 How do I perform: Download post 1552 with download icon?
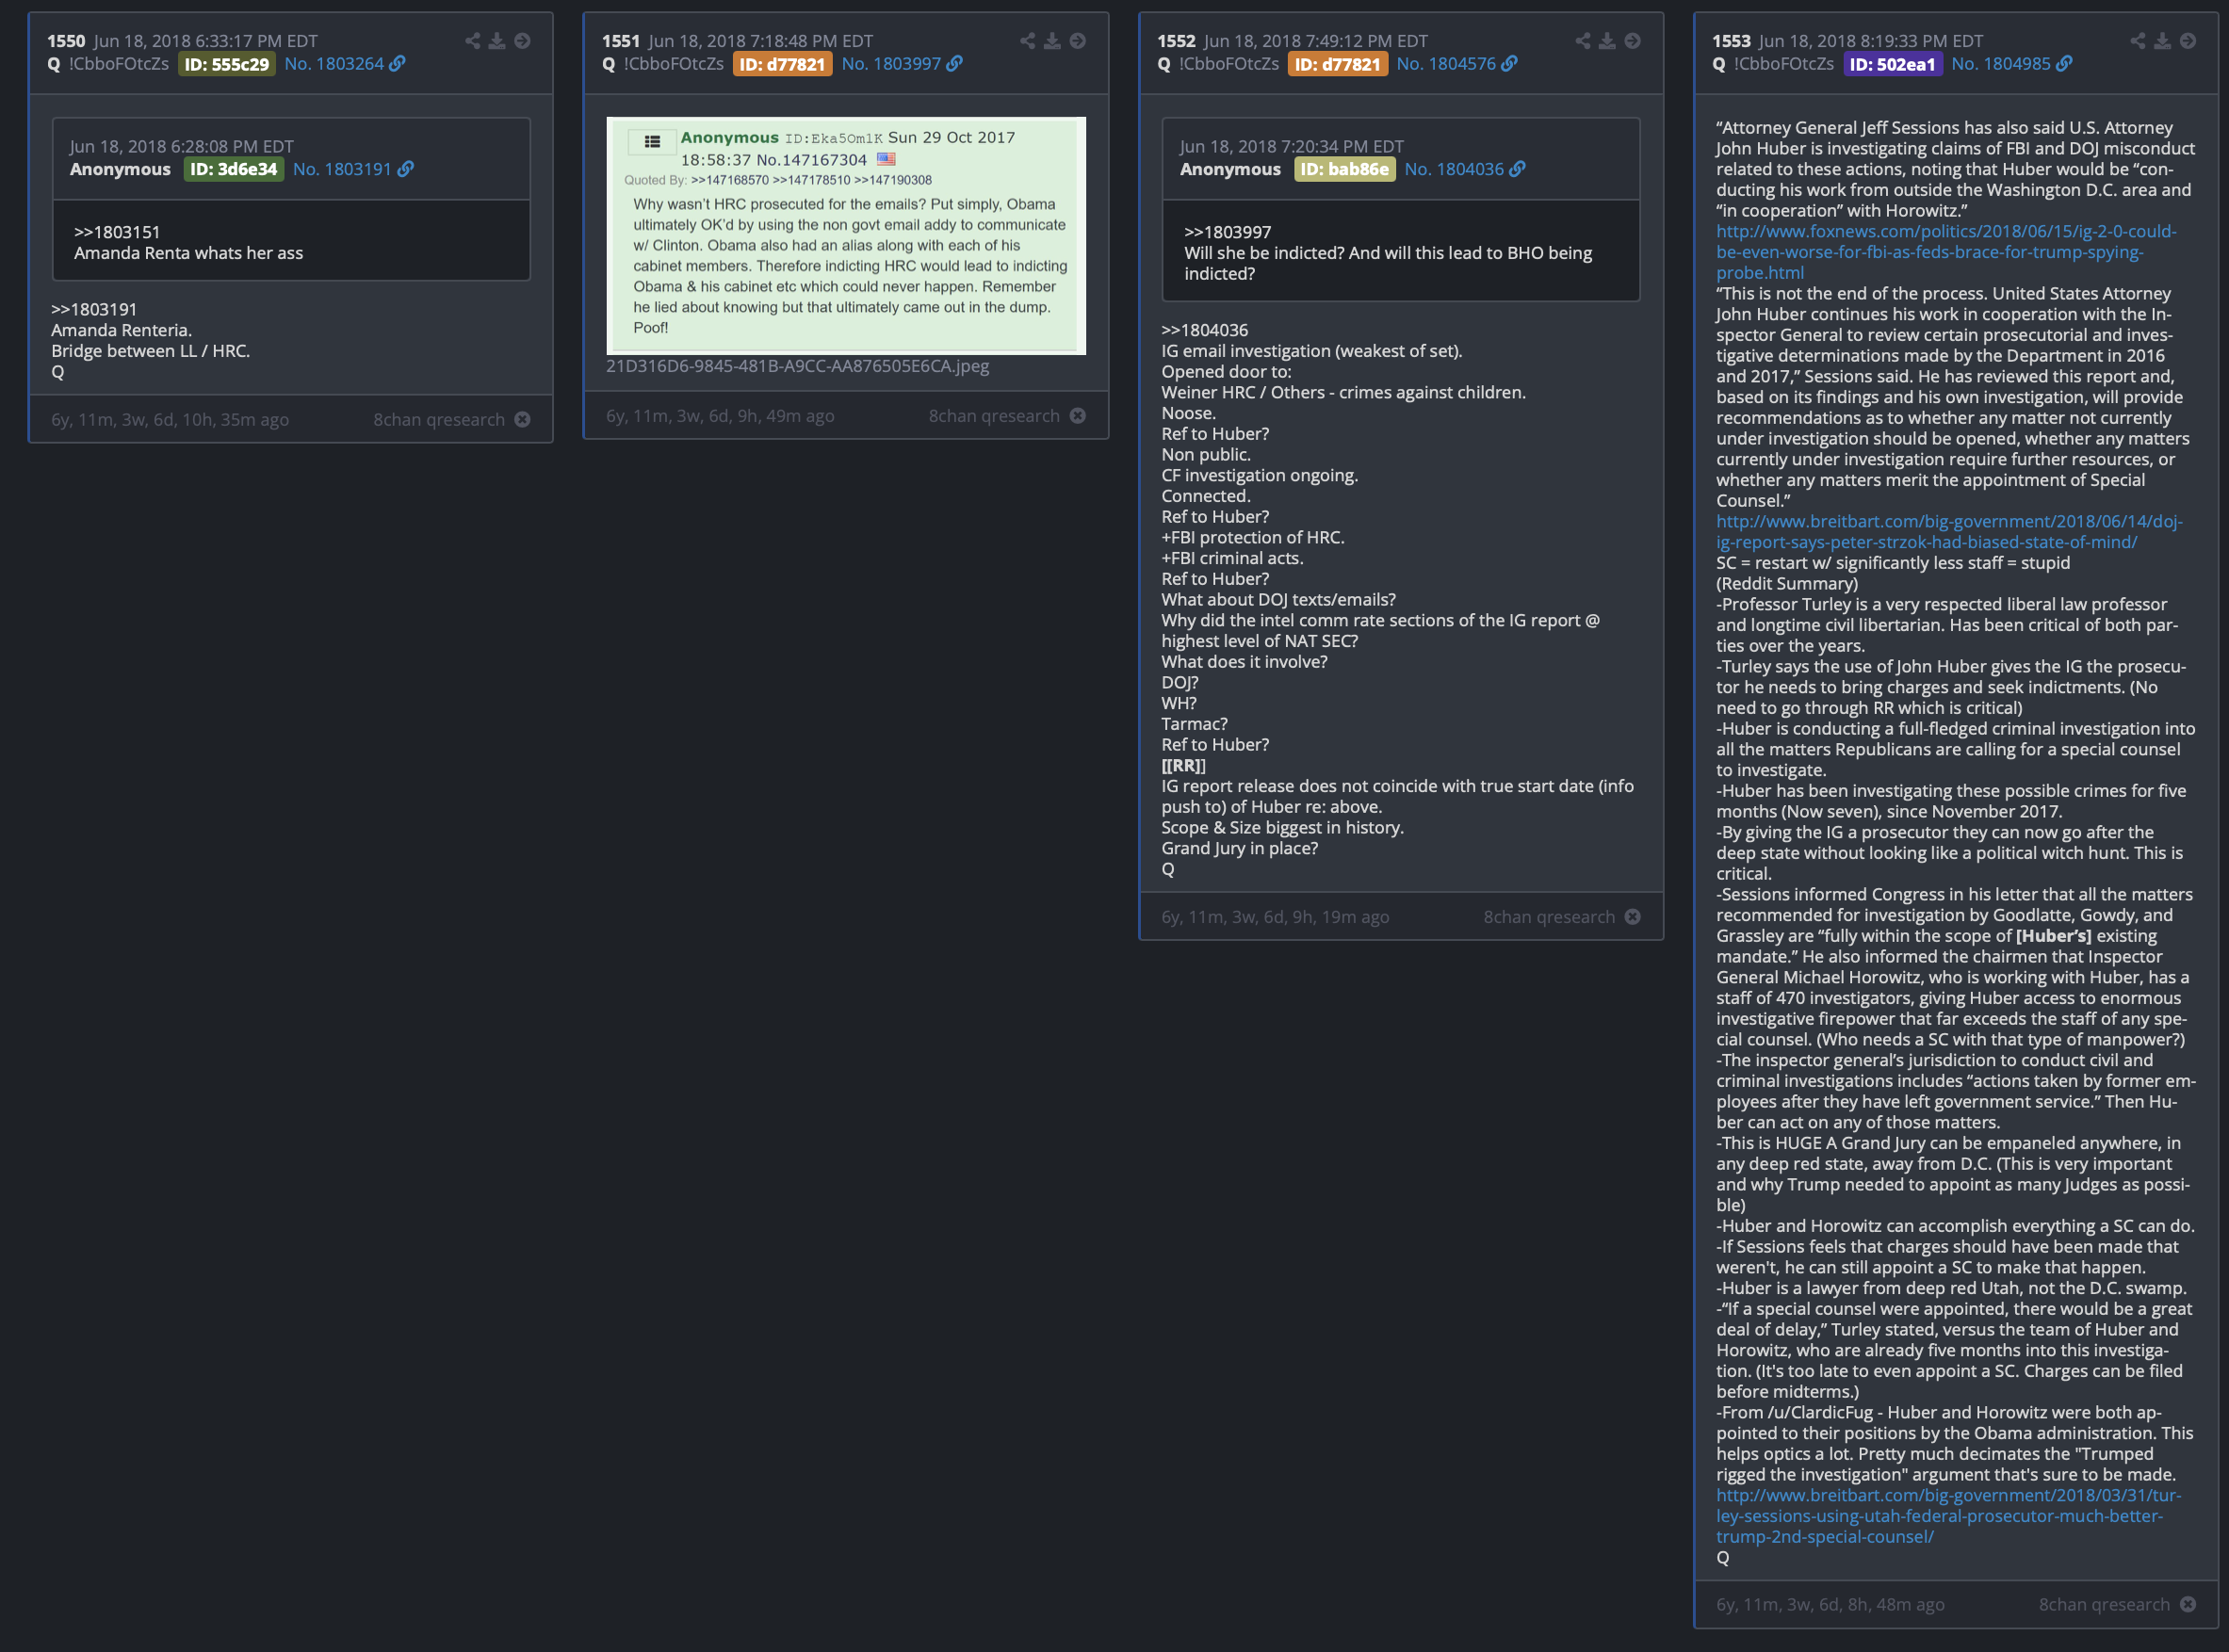click(1607, 41)
